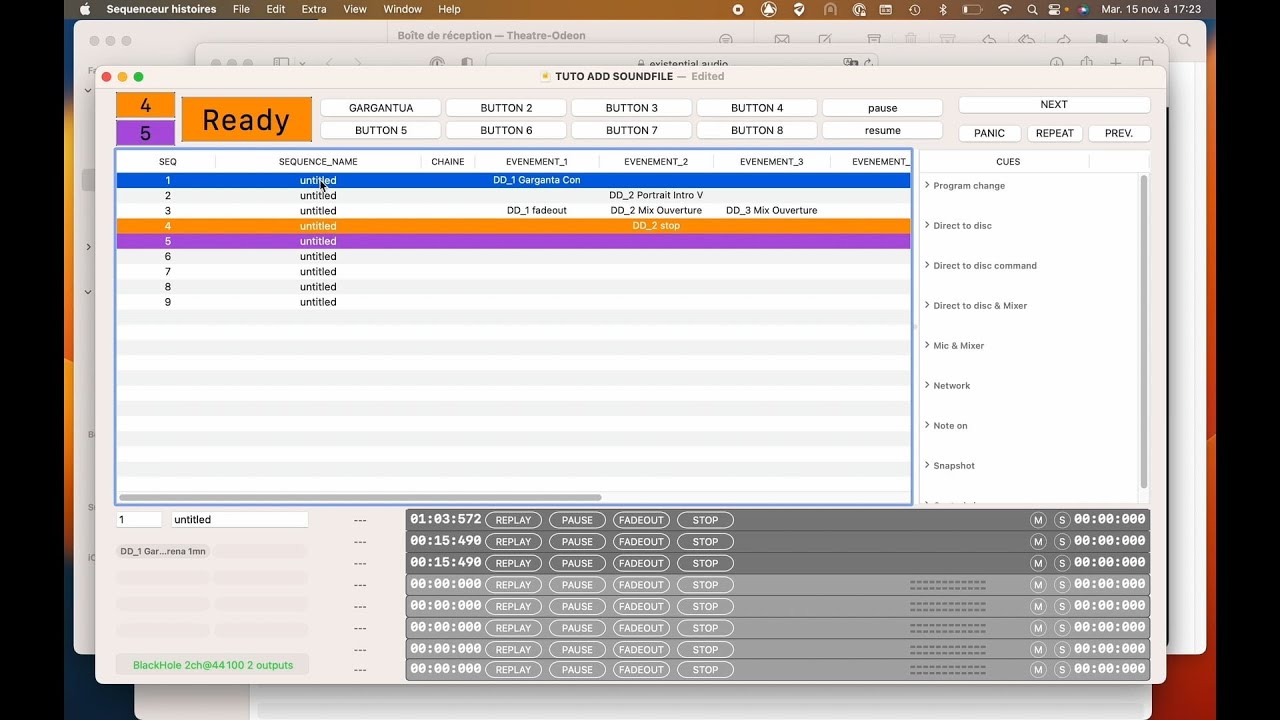1280x720 pixels.
Task: Expand the Mic & Mixer cue category
Action: pyautogui.click(x=927, y=345)
